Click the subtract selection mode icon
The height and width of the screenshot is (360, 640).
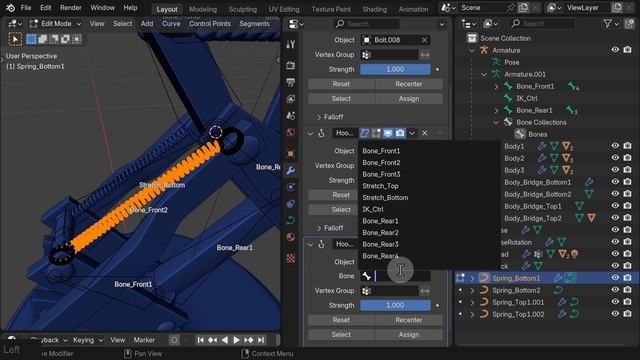(54, 39)
